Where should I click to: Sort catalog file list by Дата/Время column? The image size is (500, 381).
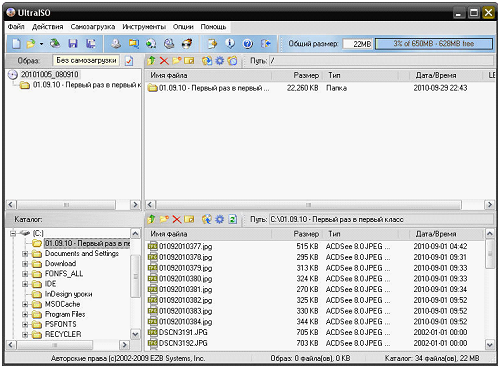pos(447,234)
